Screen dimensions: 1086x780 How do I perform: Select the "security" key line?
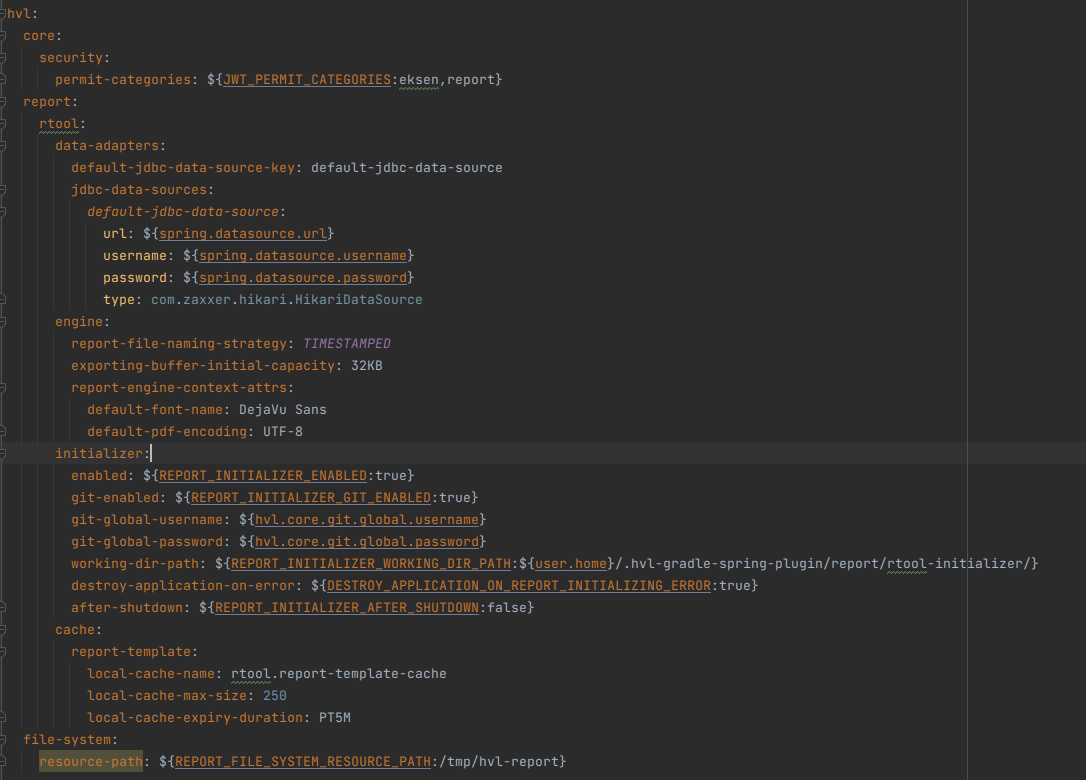tap(71, 58)
